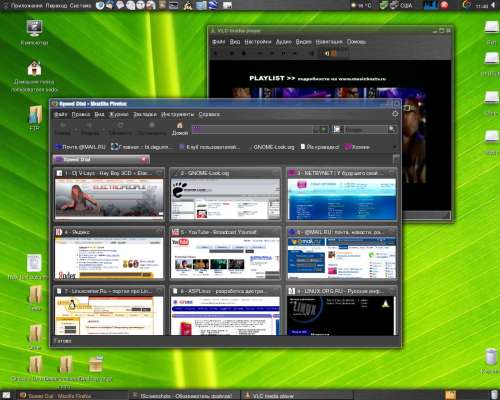Click the Stop (Остановить) button in Firefox
Image resolution: width=500 pixels, height=400 pixels.
(x=152, y=129)
